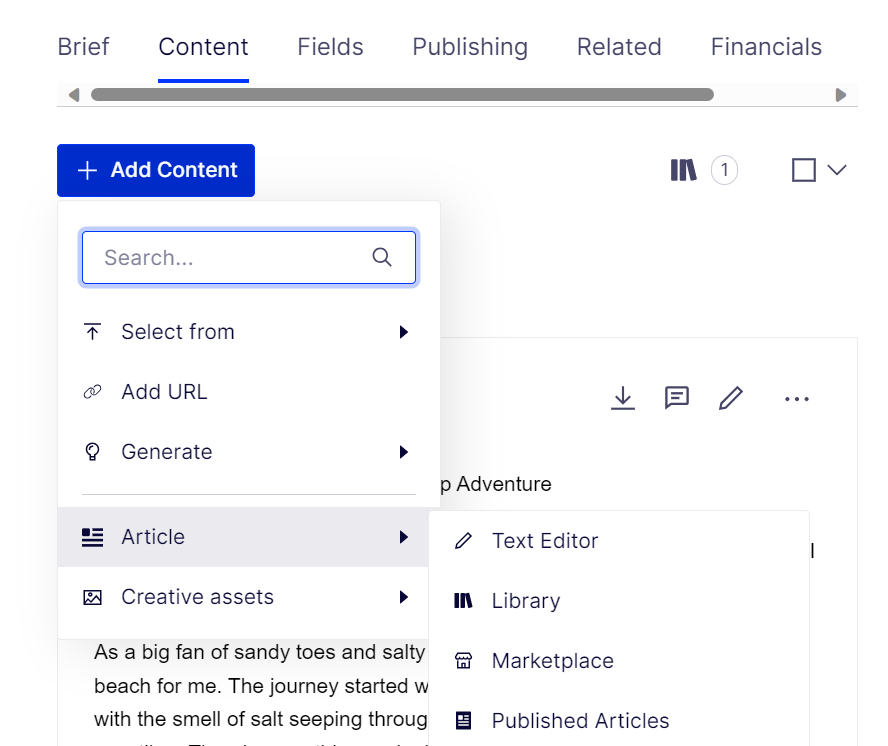Image resolution: width=888 pixels, height=746 pixels.
Task: Expand the chevron beside the checkbox
Action: point(837,171)
